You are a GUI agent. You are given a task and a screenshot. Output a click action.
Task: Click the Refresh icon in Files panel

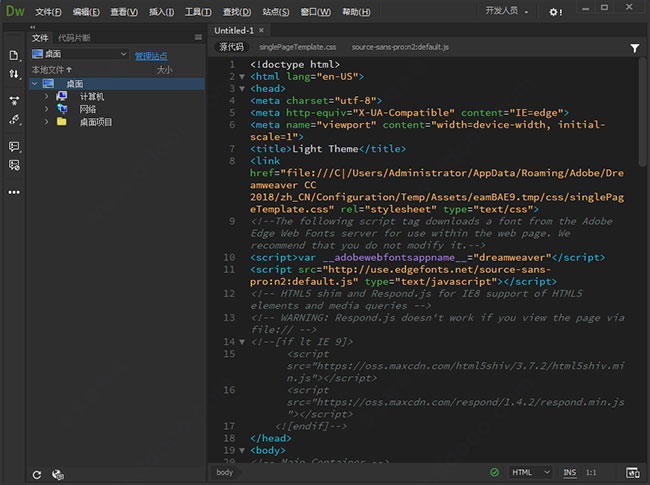tap(37, 475)
